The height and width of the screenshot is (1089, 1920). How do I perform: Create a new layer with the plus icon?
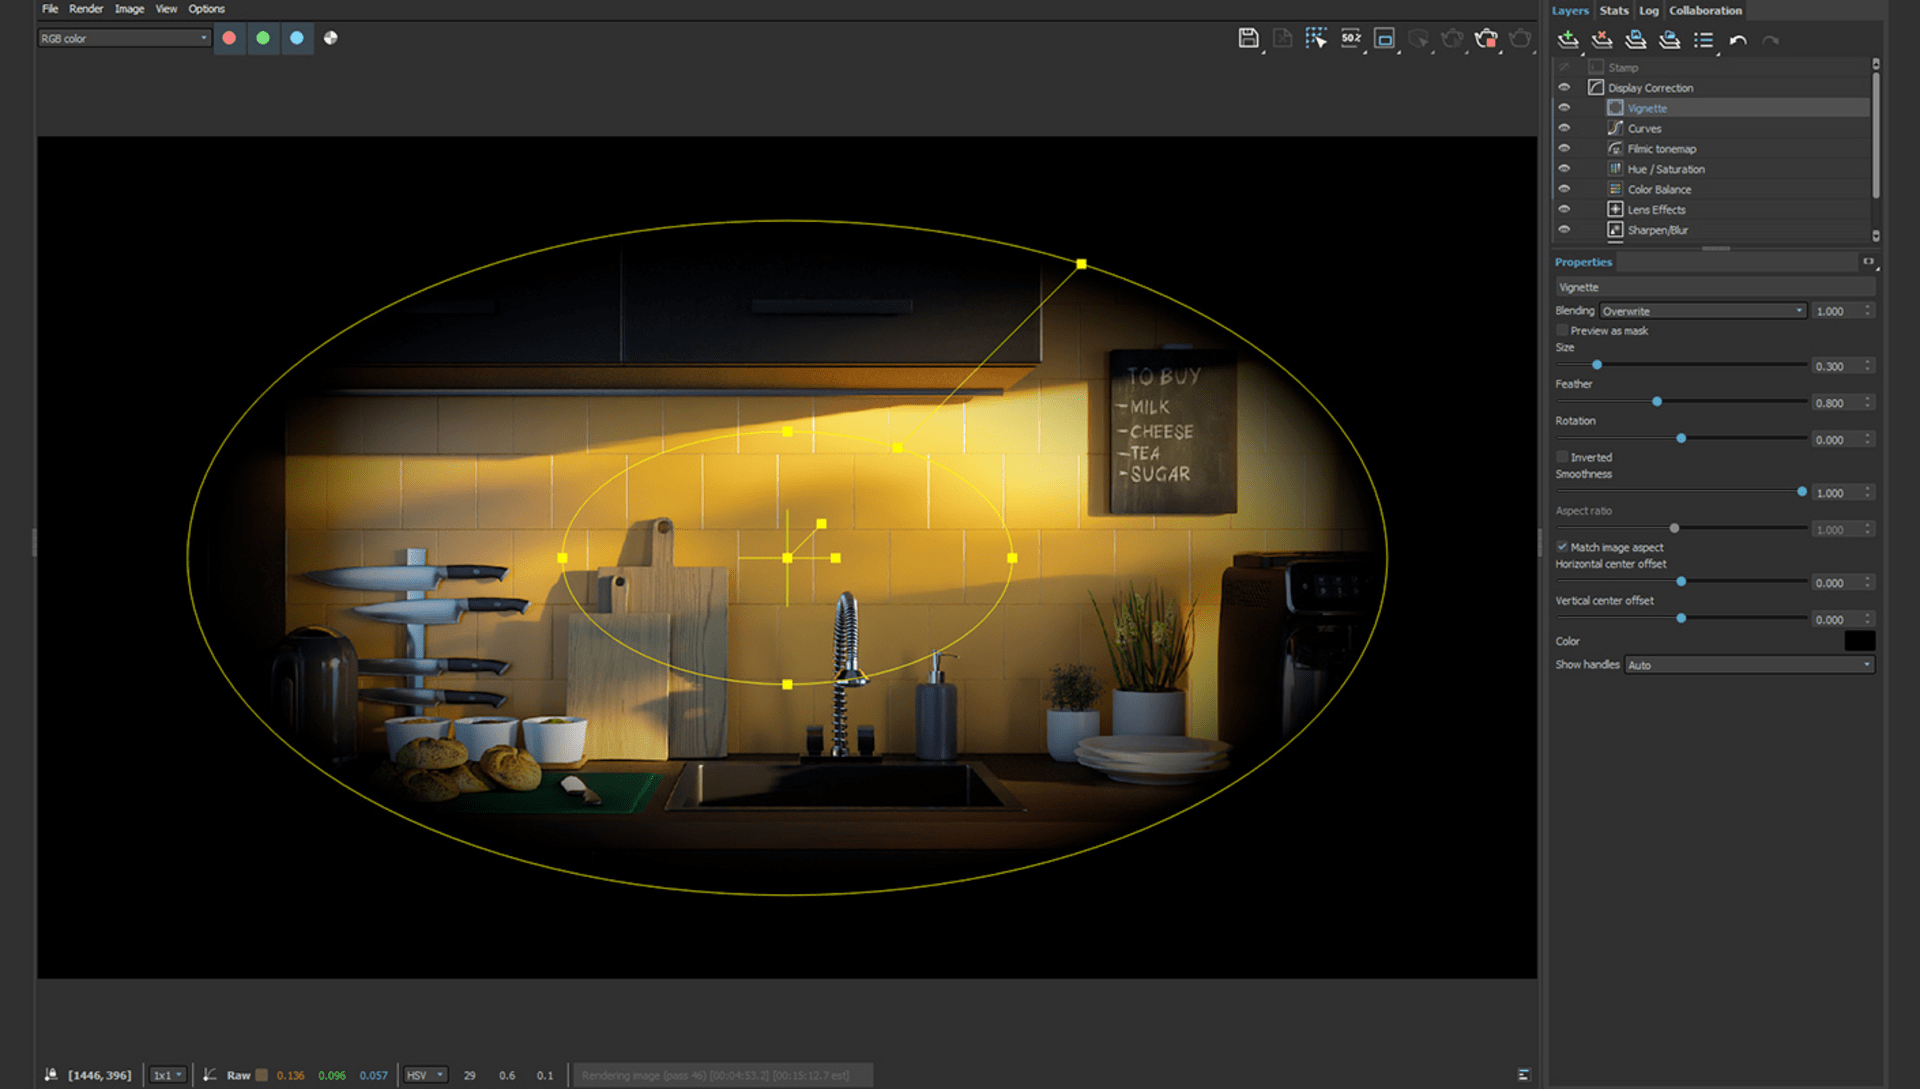click(1568, 40)
